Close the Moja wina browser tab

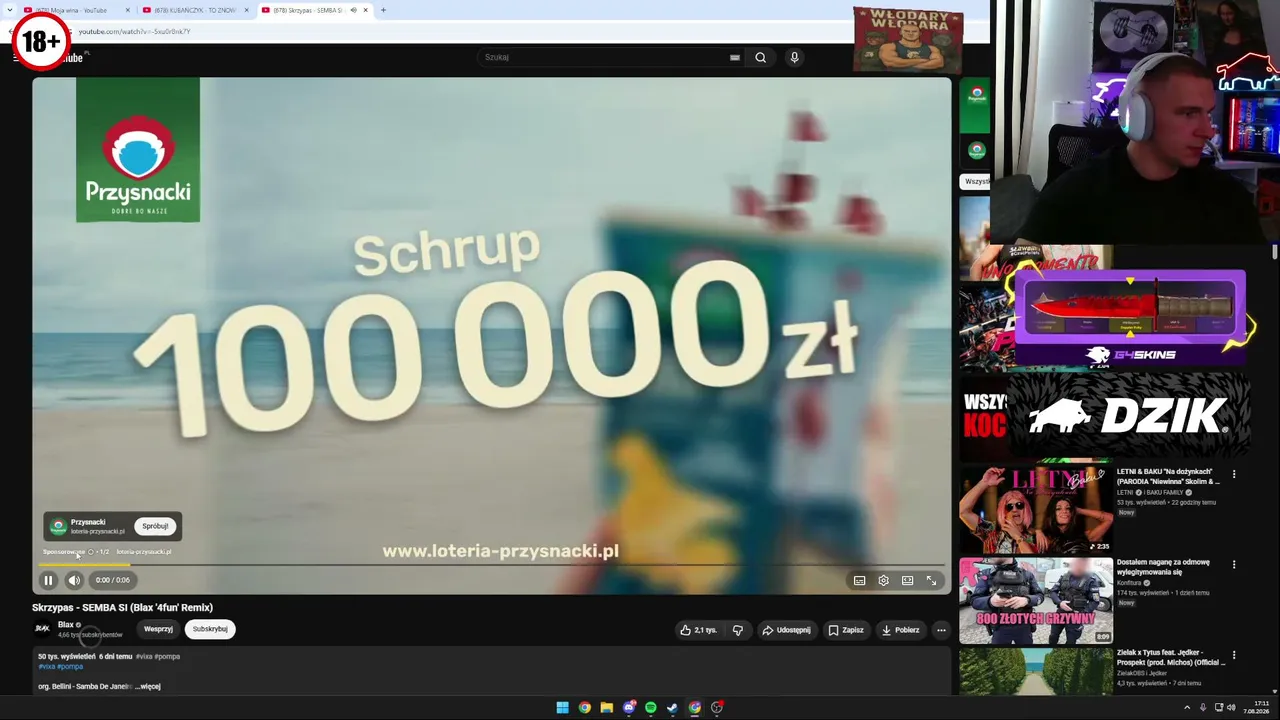click(127, 10)
